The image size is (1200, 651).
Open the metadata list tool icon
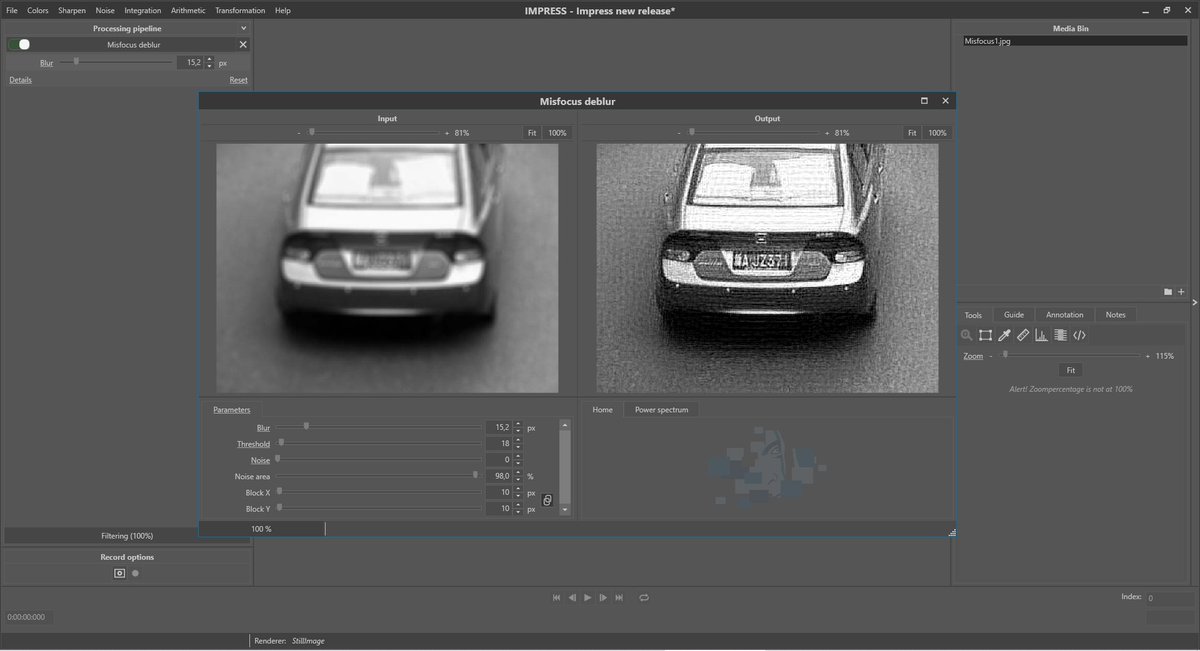click(x=1060, y=335)
